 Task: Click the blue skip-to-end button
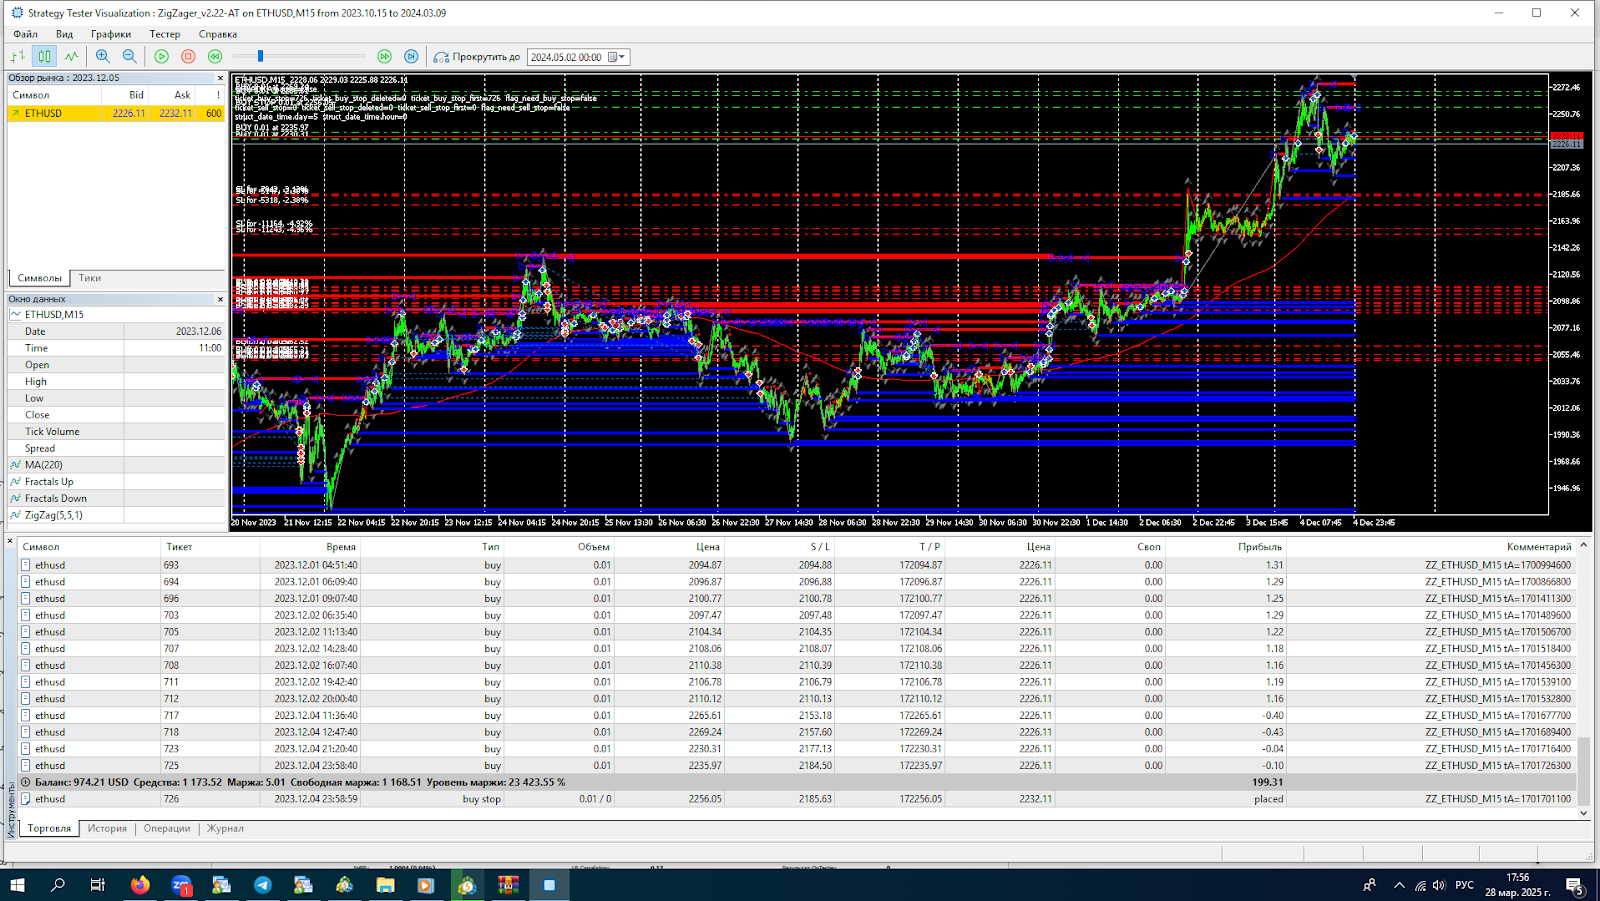tap(411, 57)
